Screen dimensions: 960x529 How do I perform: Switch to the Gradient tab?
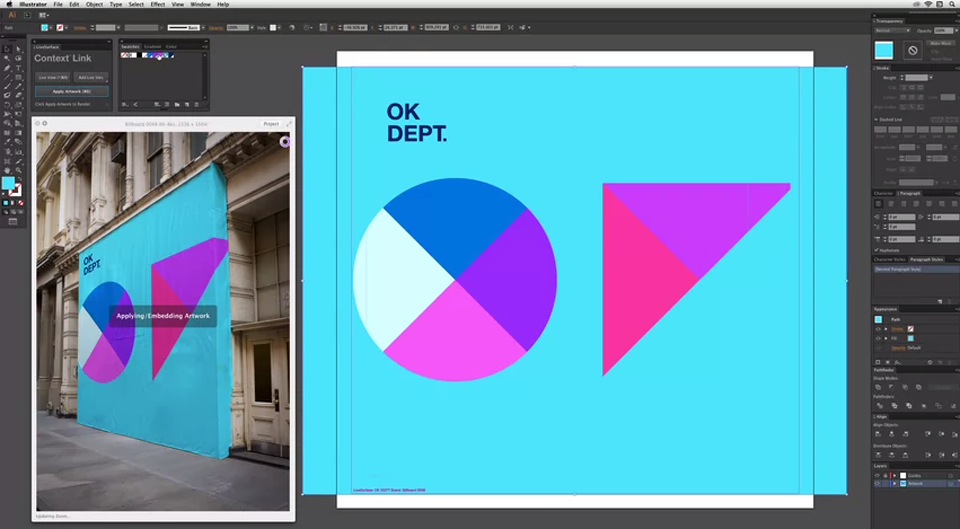click(x=152, y=45)
